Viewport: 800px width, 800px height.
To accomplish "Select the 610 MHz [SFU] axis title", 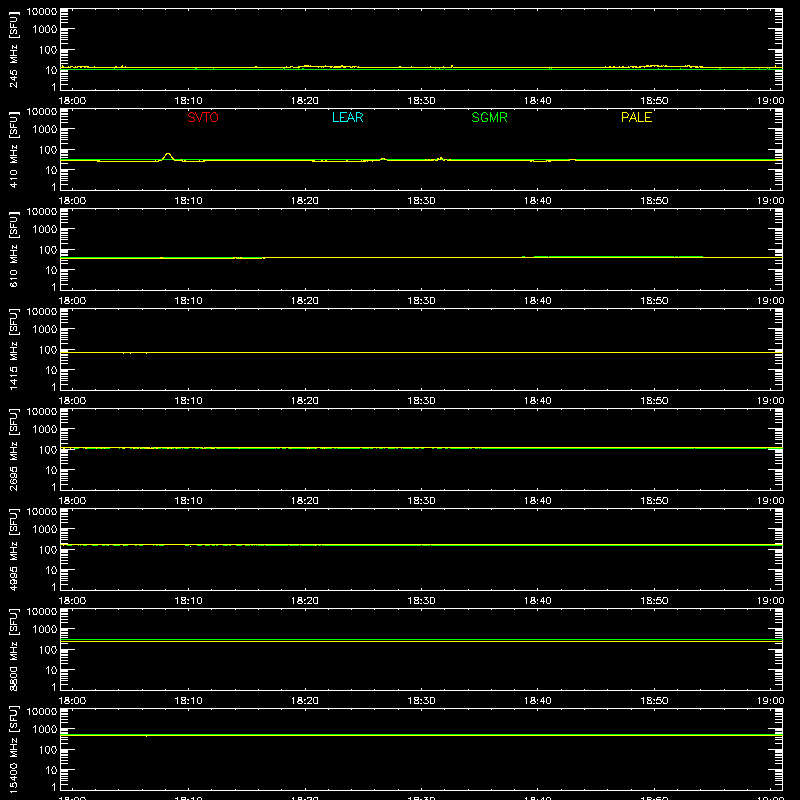I will (x=14, y=249).
